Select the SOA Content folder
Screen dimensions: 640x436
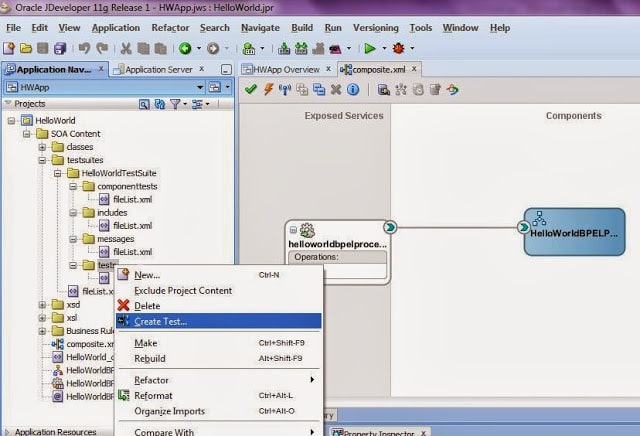[x=76, y=134]
